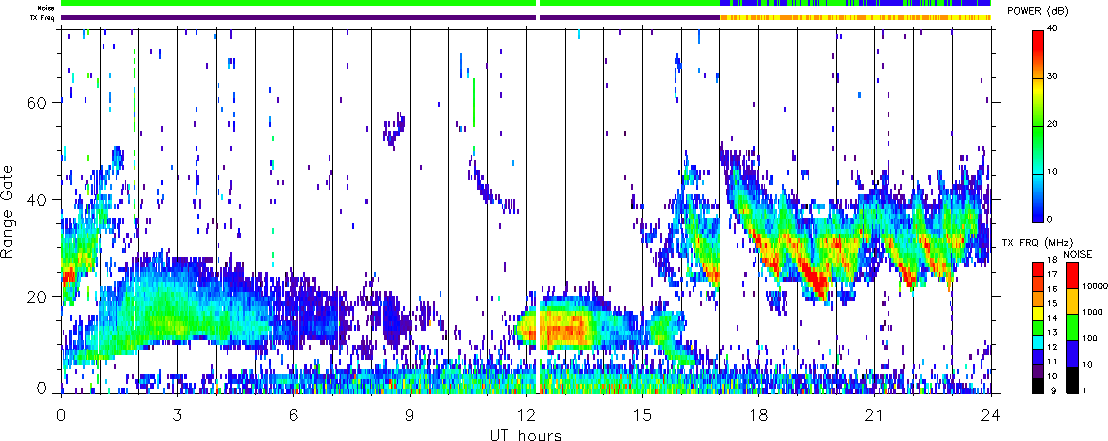The width and height of the screenshot is (1108, 441).
Task: Click the "100" label on NOISE legend
Action: (1088, 339)
